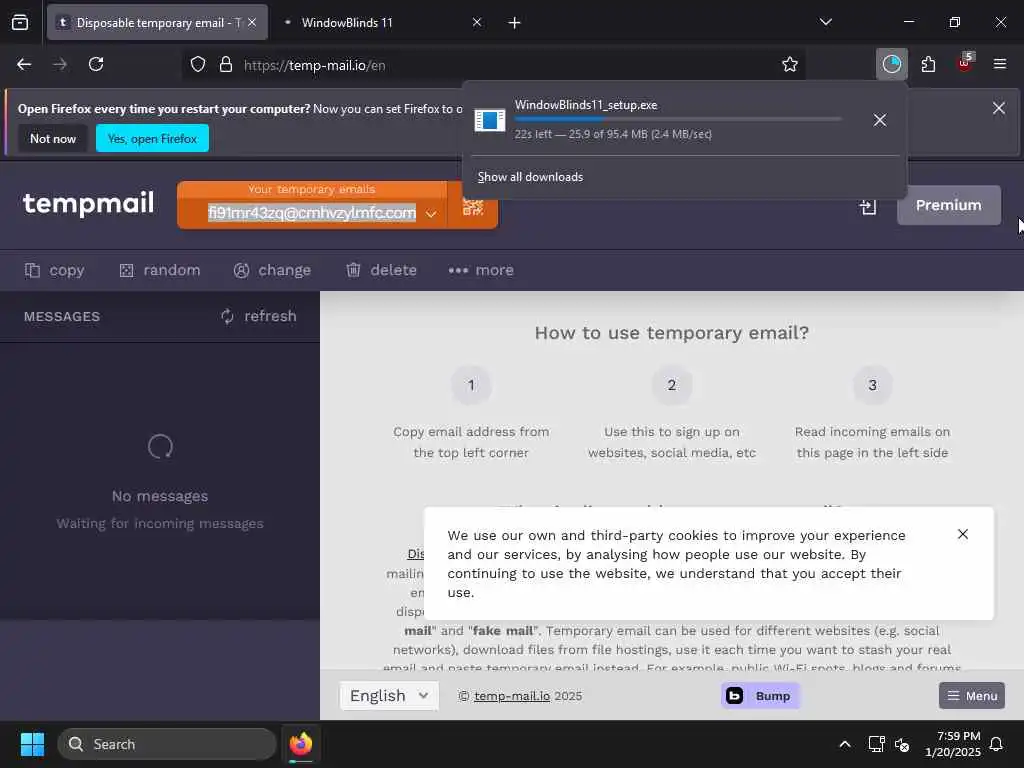The image size is (1024, 768).
Task: Bookmark this page with star icon
Action: point(790,65)
